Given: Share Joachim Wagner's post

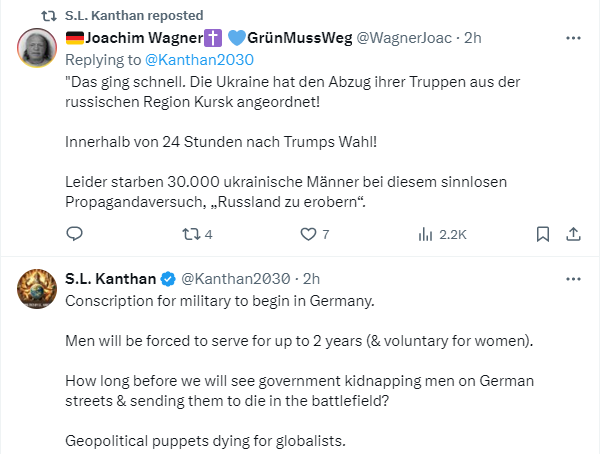Looking at the screenshot, I should pyautogui.click(x=573, y=235).
